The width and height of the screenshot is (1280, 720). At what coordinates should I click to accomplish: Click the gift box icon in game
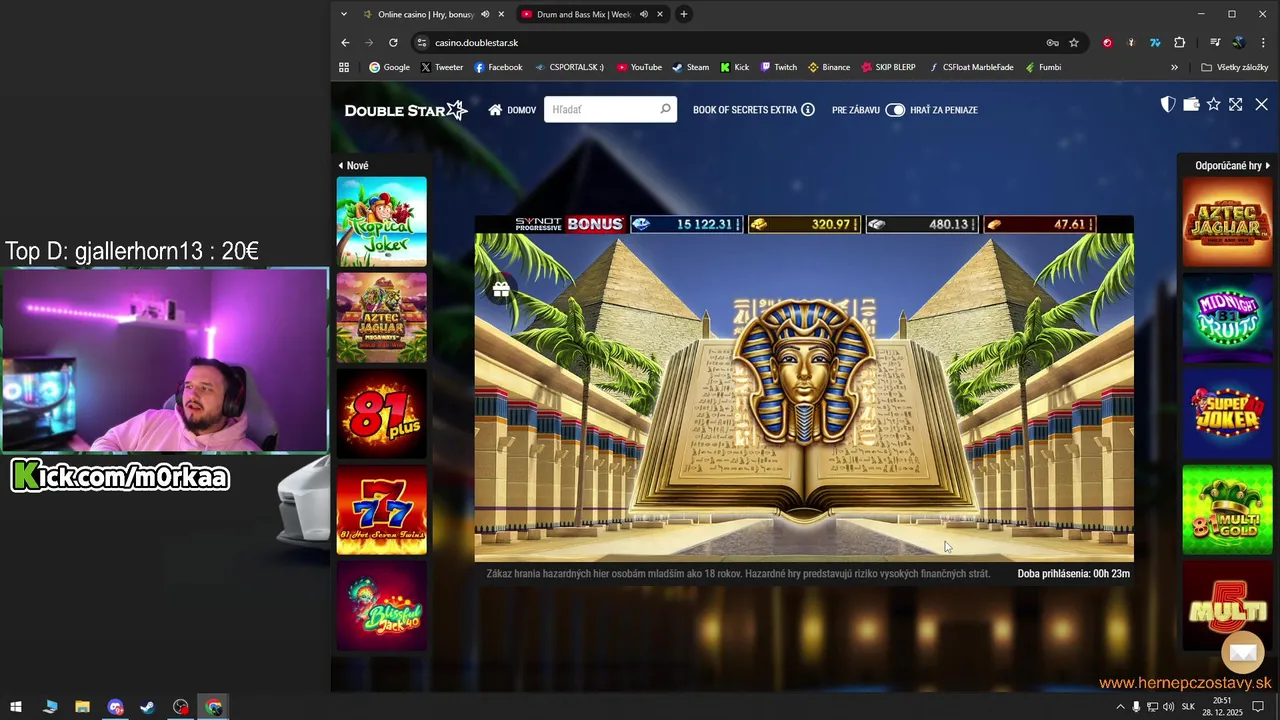[x=501, y=289]
